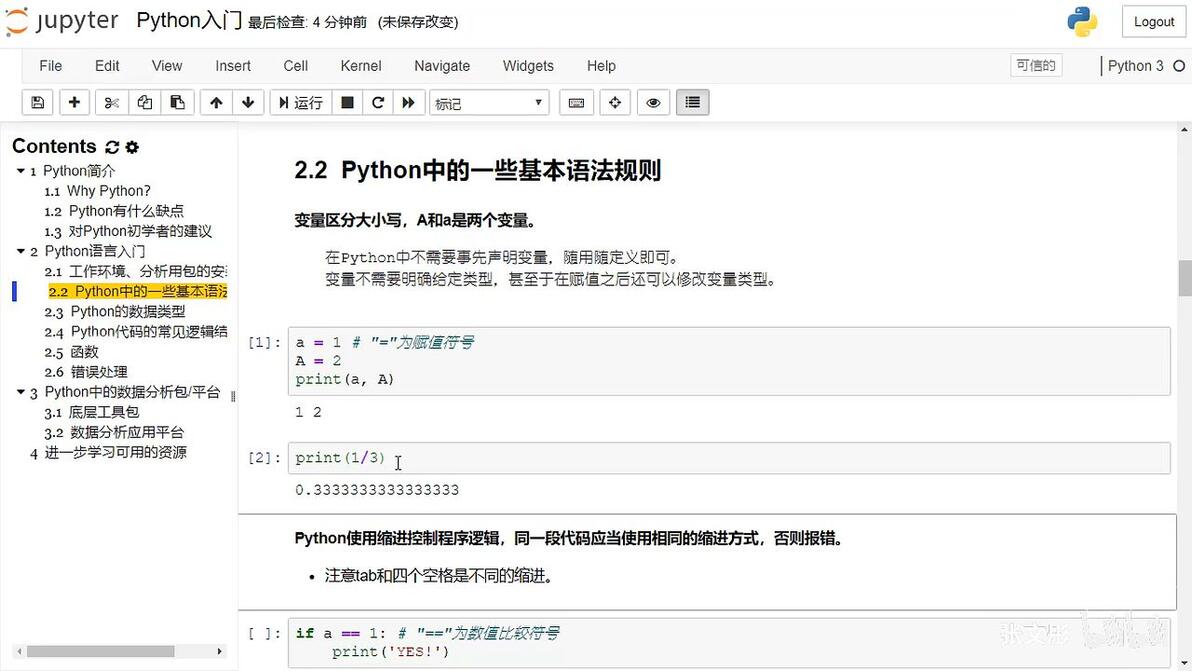Move selected cell up with arrow icon

pos(217,103)
